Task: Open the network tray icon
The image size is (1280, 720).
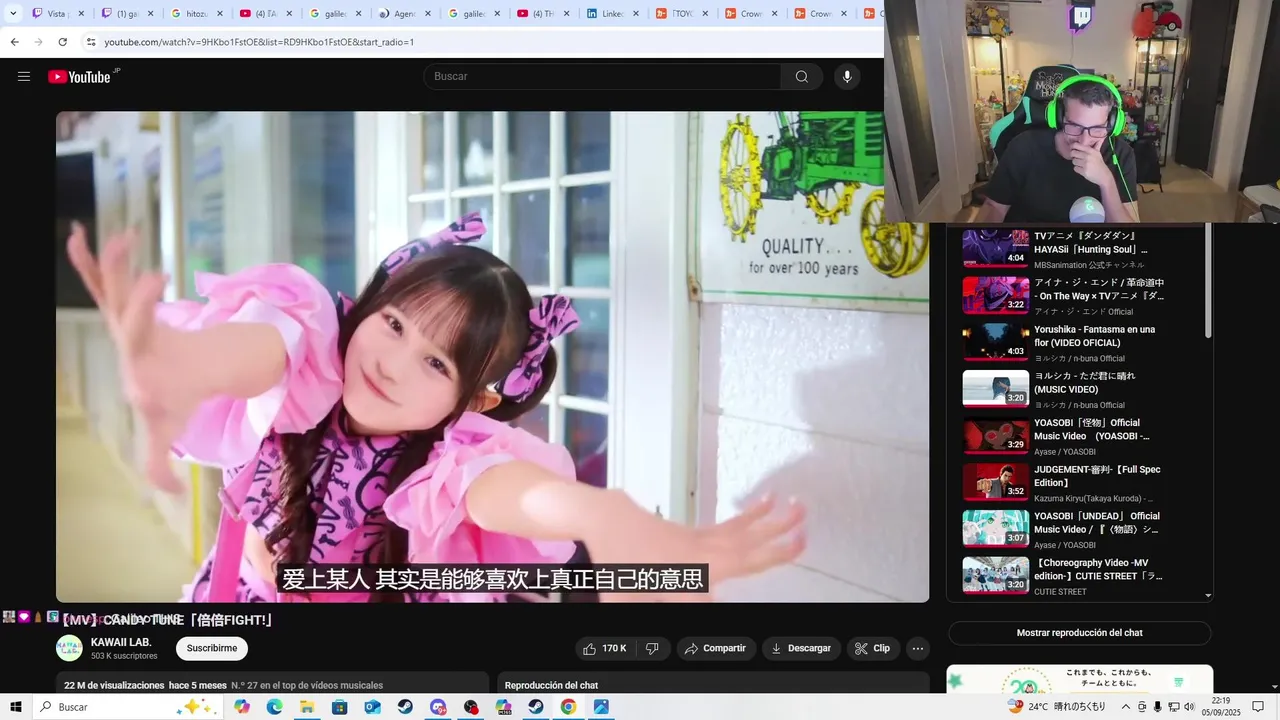Action: click(x=1173, y=707)
